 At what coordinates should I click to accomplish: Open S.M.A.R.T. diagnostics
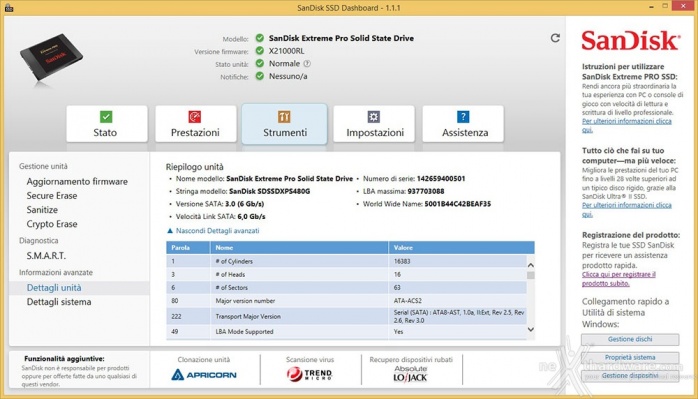[46, 256]
